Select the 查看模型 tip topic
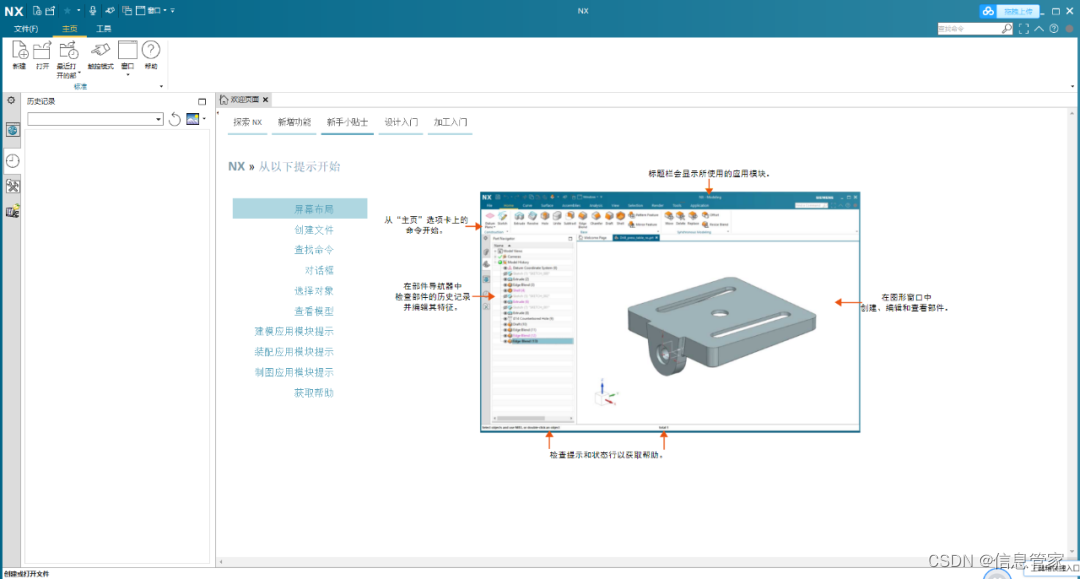This screenshot has height=579, width=1080. (x=314, y=311)
